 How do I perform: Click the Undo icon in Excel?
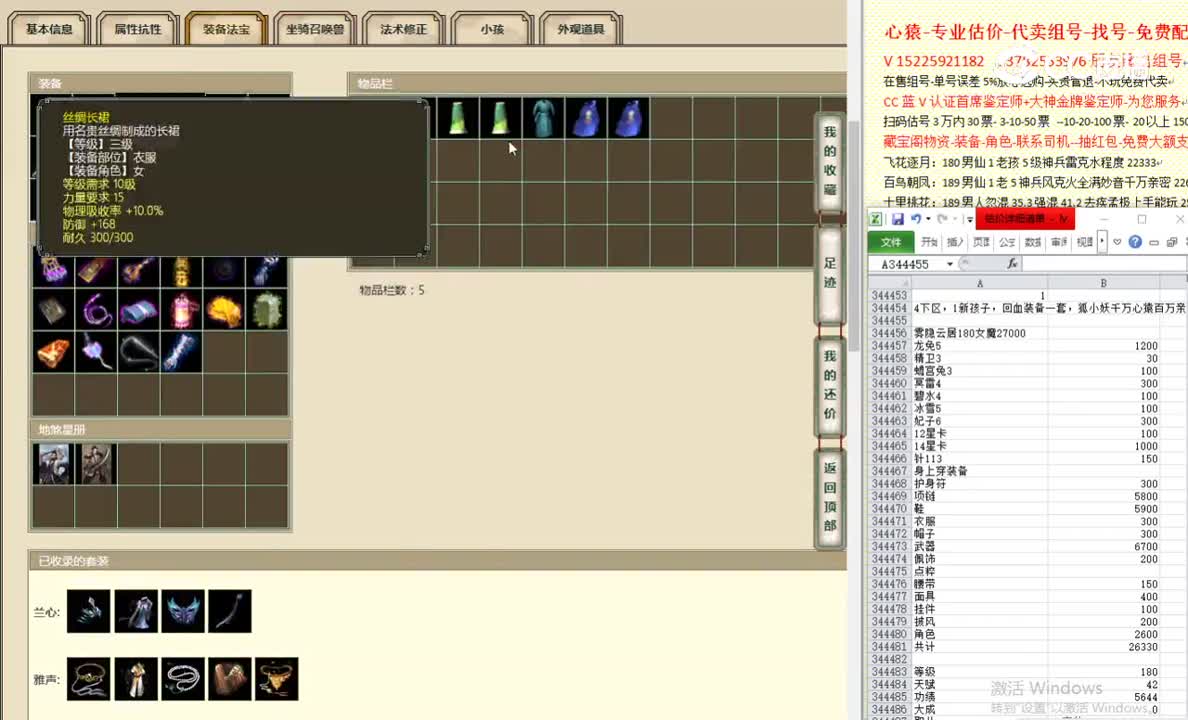pyautogui.click(x=916, y=219)
